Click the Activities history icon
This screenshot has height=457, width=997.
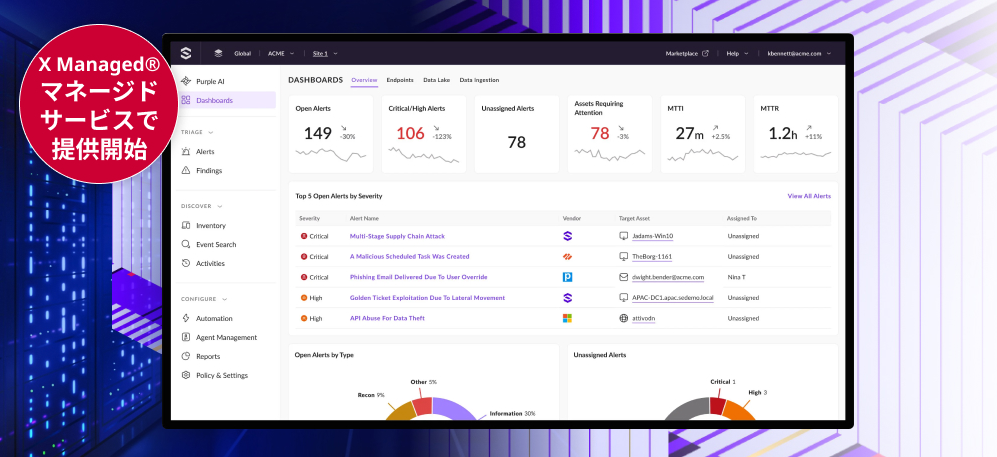coord(186,263)
